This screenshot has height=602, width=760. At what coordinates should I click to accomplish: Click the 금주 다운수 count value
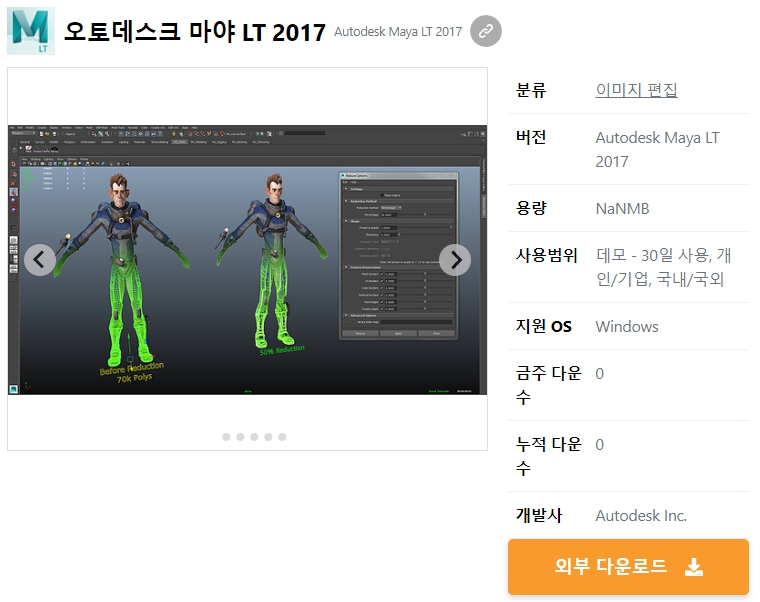tap(600, 374)
